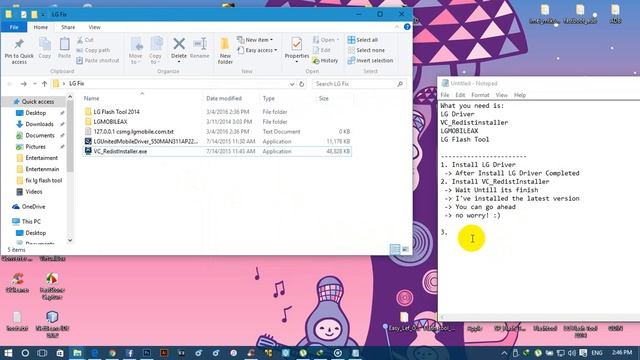Open Downloads in navigation pane
Screen dimensions: 640x360
40,124
